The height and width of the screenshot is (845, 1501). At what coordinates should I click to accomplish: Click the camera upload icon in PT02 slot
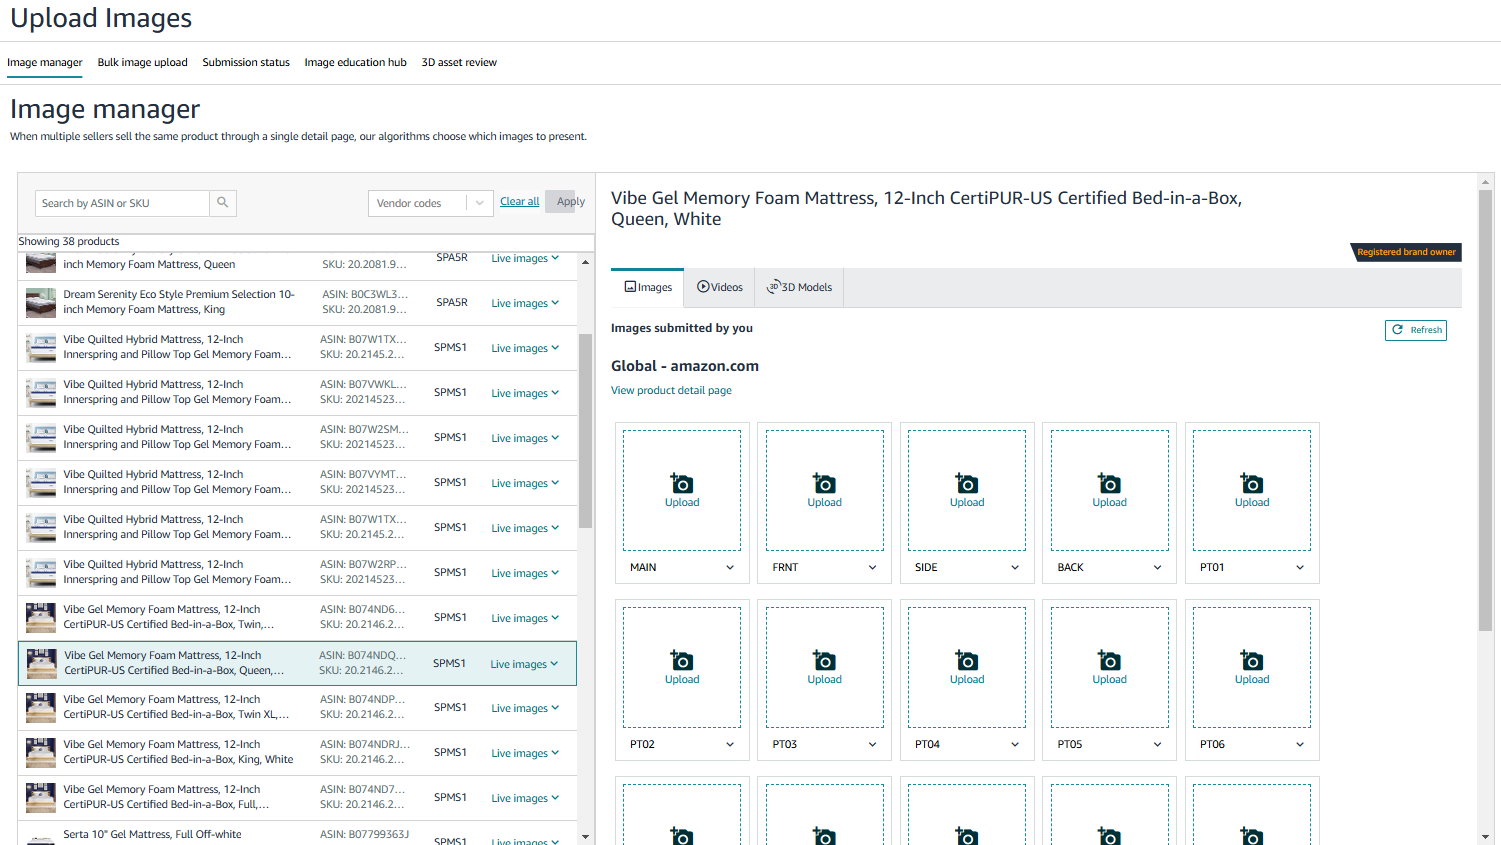(682, 661)
